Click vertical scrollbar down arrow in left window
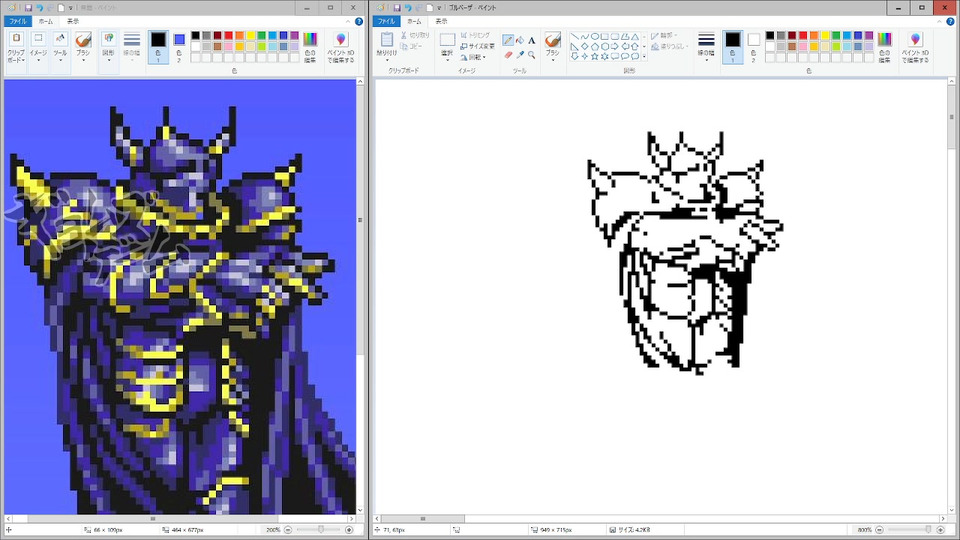960x540 pixels. (x=360, y=509)
